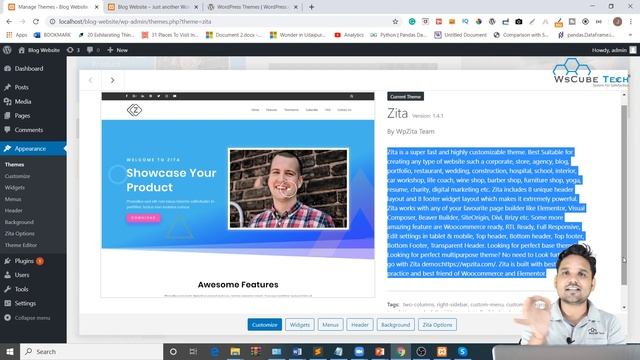Open Widgets submenu item in sidebar
The height and width of the screenshot is (360, 640).
point(15,187)
